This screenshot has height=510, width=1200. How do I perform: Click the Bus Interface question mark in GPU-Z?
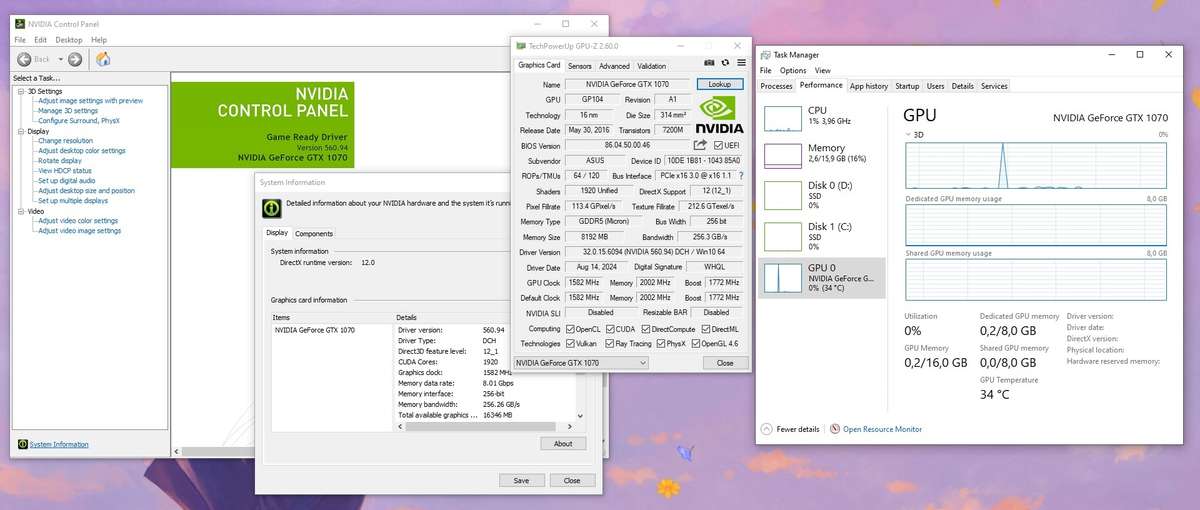[740, 175]
